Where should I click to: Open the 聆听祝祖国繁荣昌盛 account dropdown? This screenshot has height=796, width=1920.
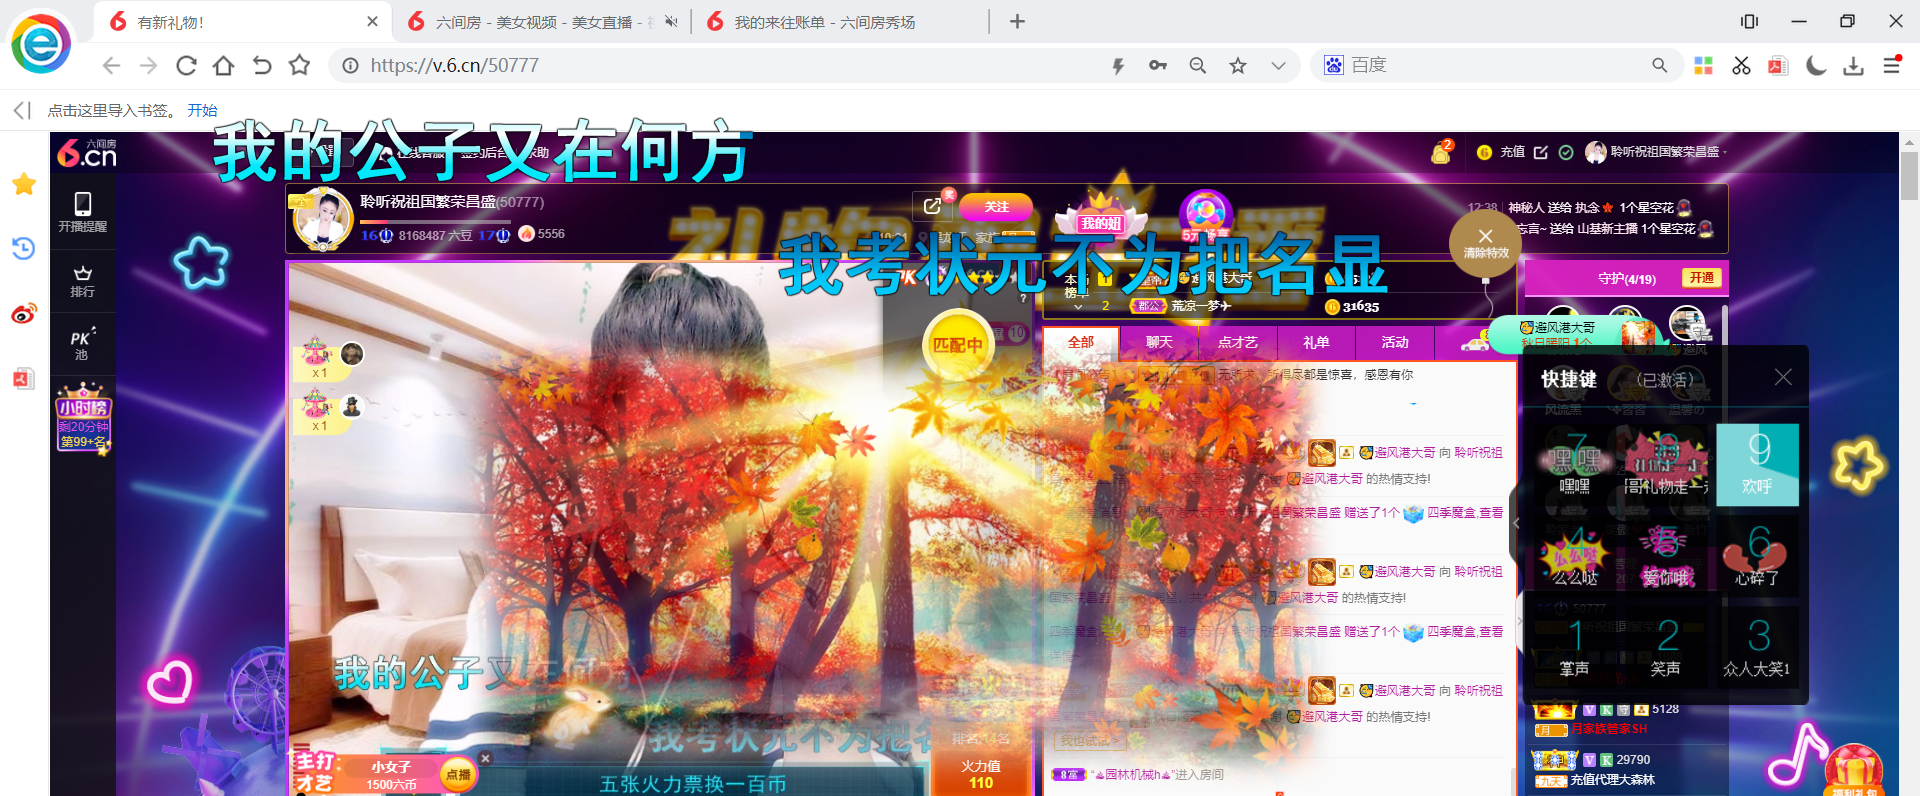pos(1656,152)
